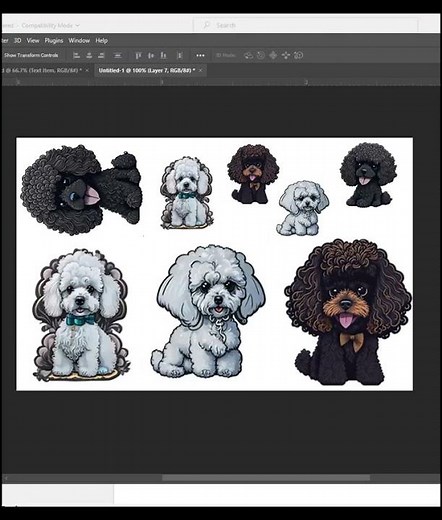
Task: Select the small white poodle with teal bow
Action: coord(186,193)
